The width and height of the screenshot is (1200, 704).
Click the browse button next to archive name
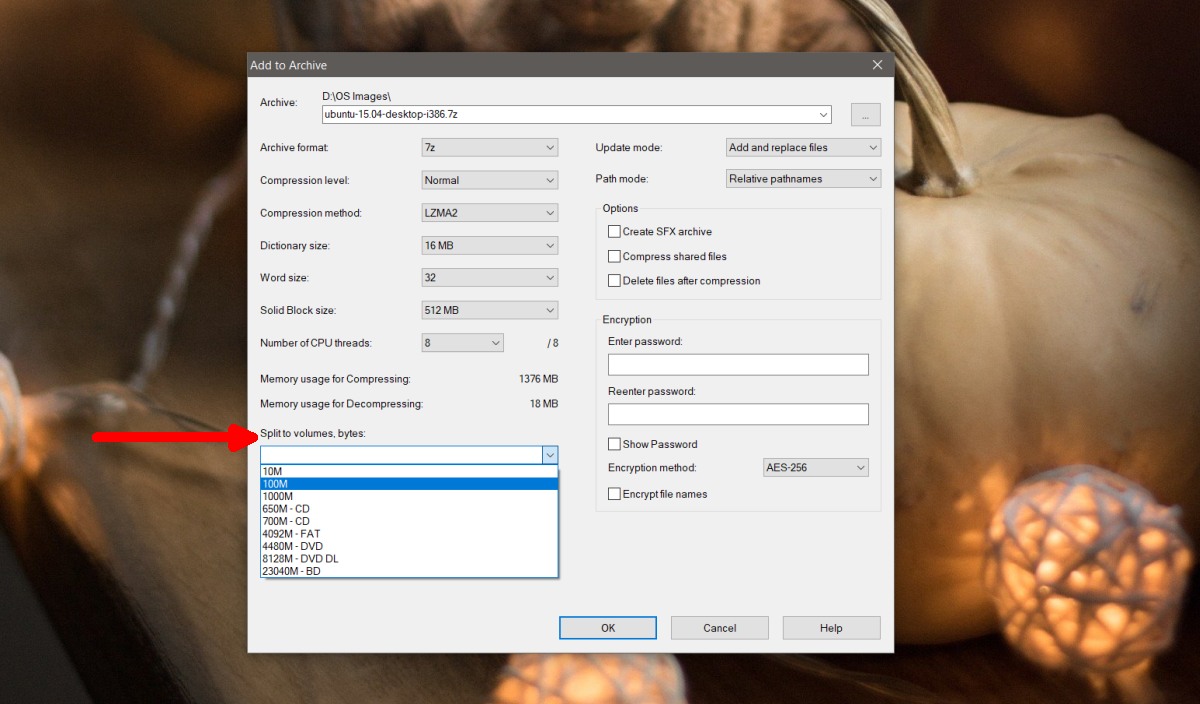pos(864,114)
